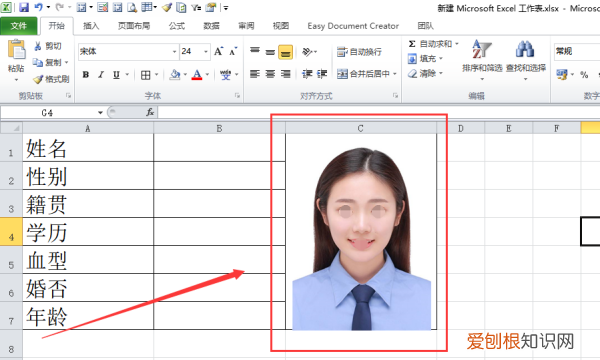Open the Name Box dropdown arrow
The width and height of the screenshot is (600, 360).
point(100,112)
